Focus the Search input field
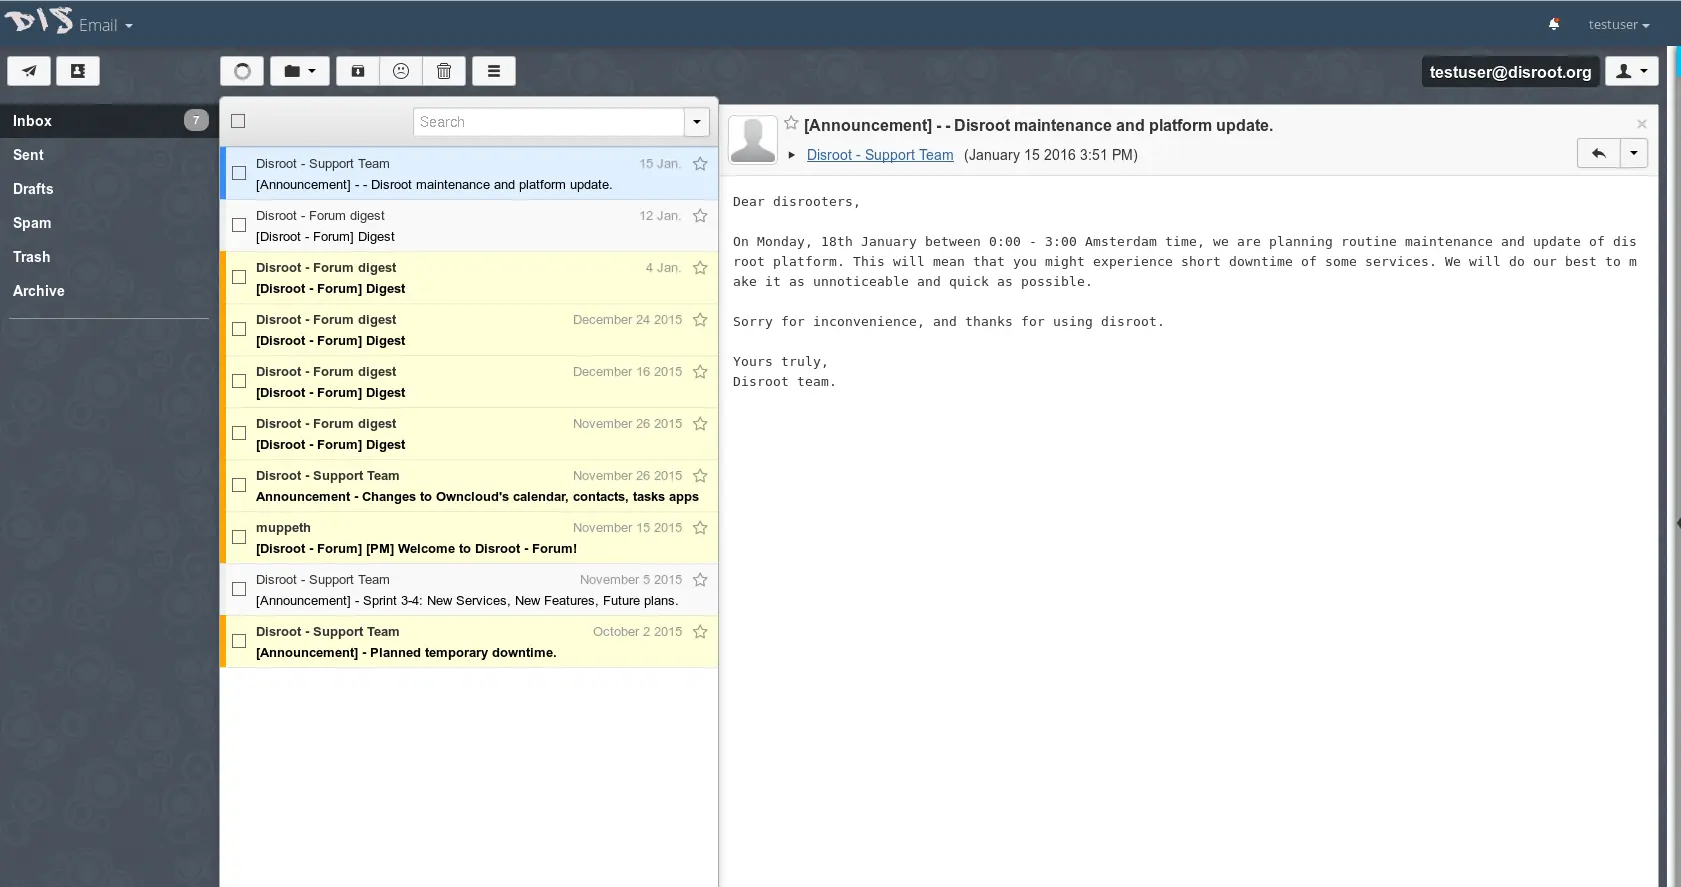 (x=548, y=122)
